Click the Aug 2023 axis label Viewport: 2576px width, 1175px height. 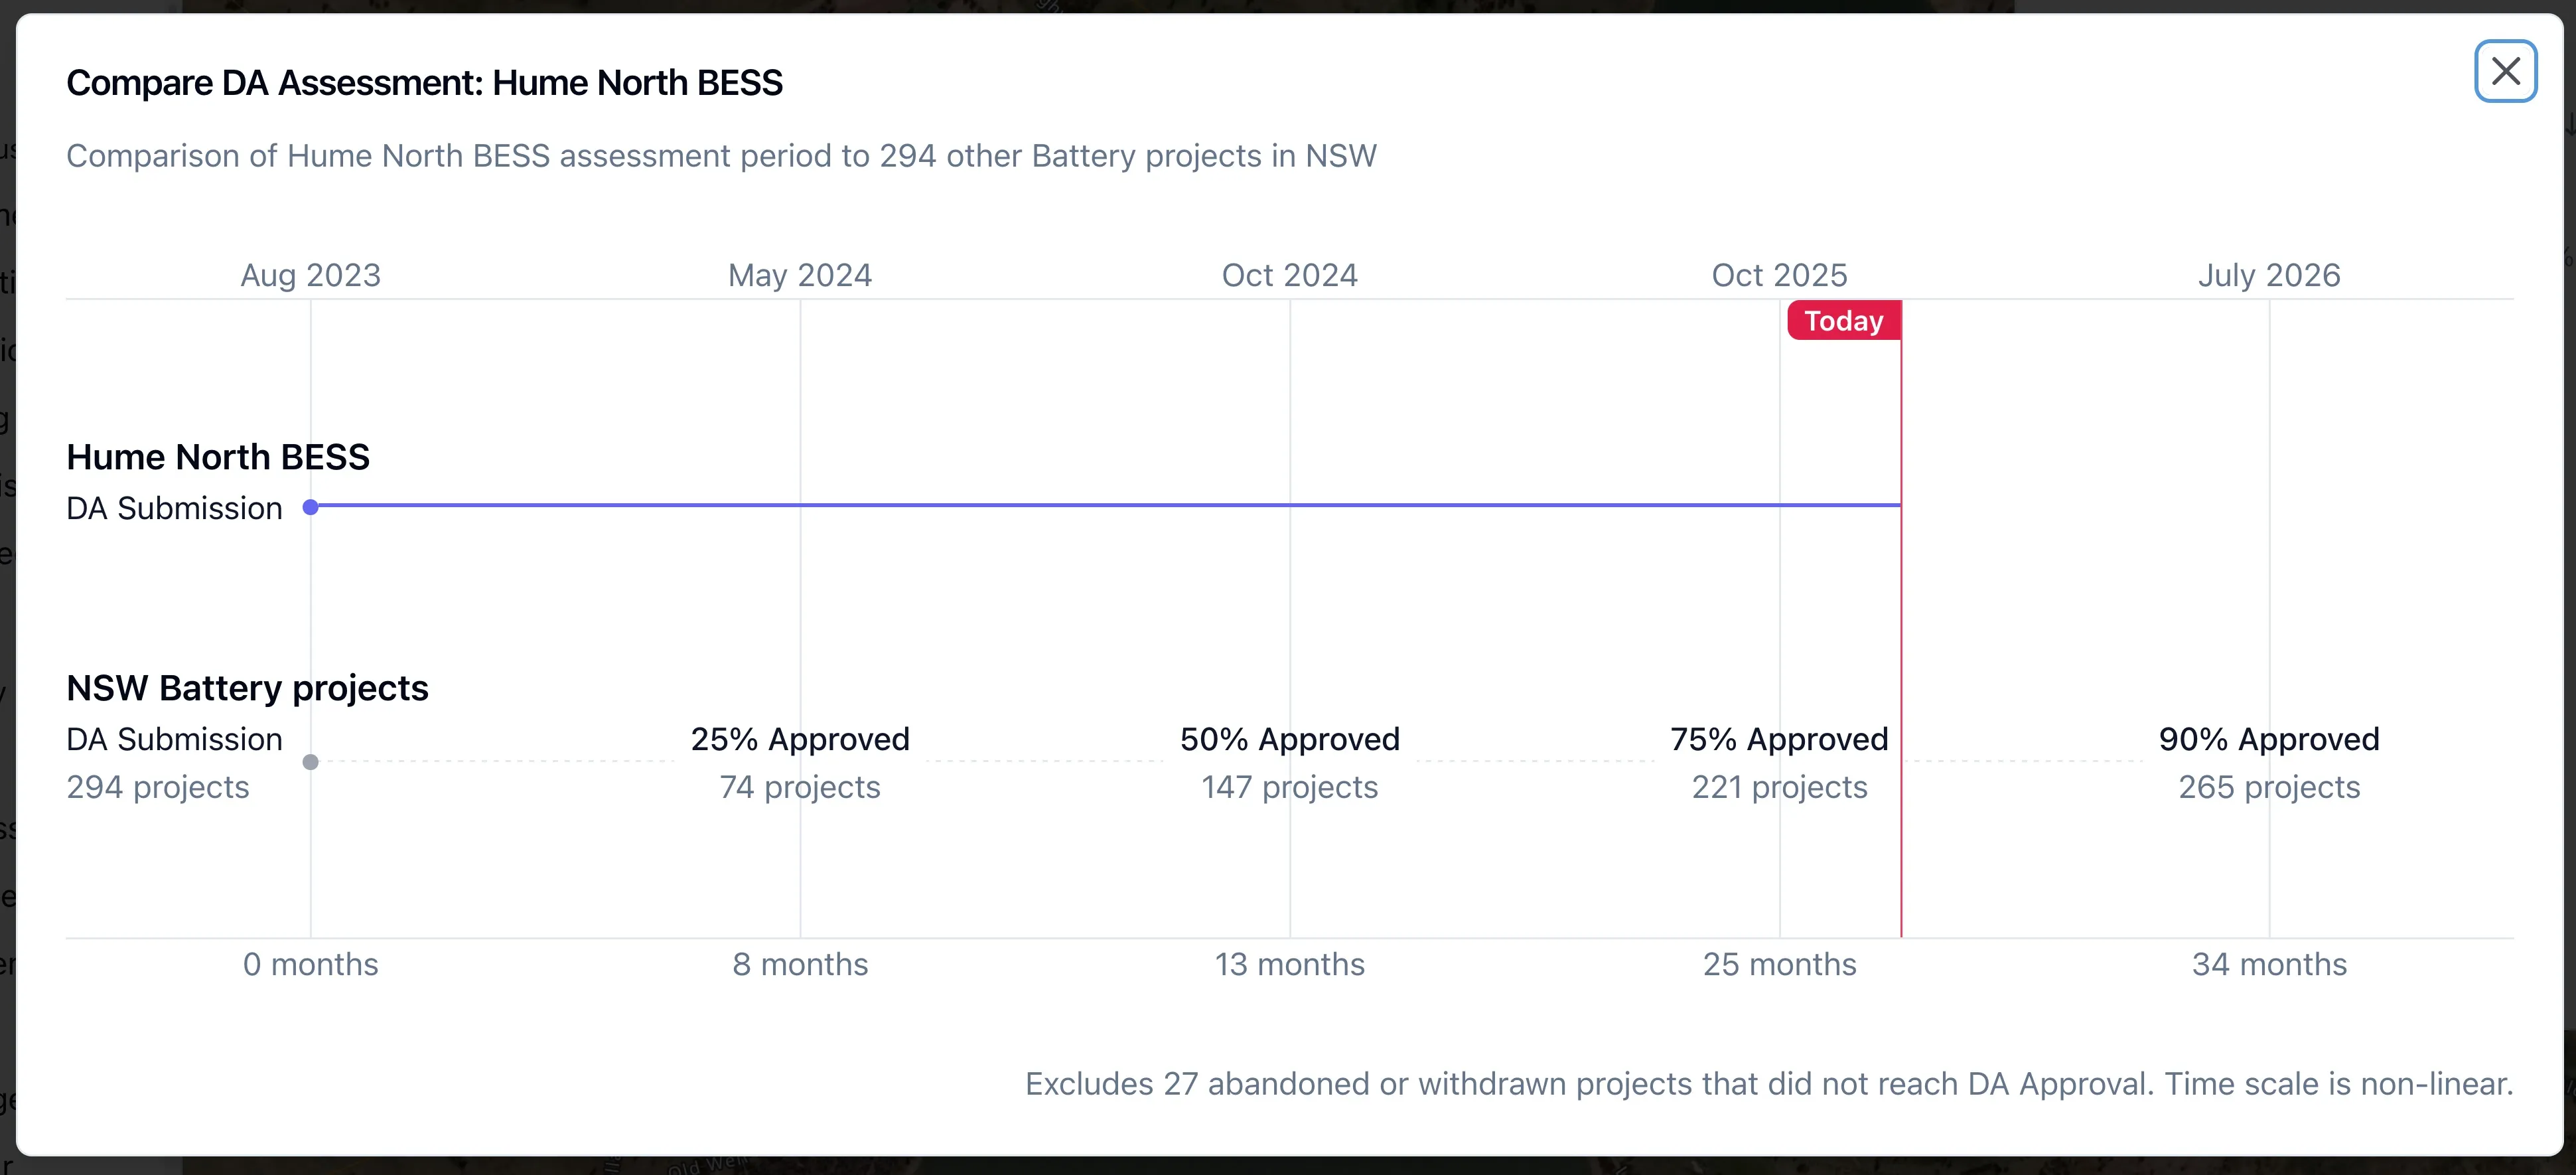click(310, 275)
